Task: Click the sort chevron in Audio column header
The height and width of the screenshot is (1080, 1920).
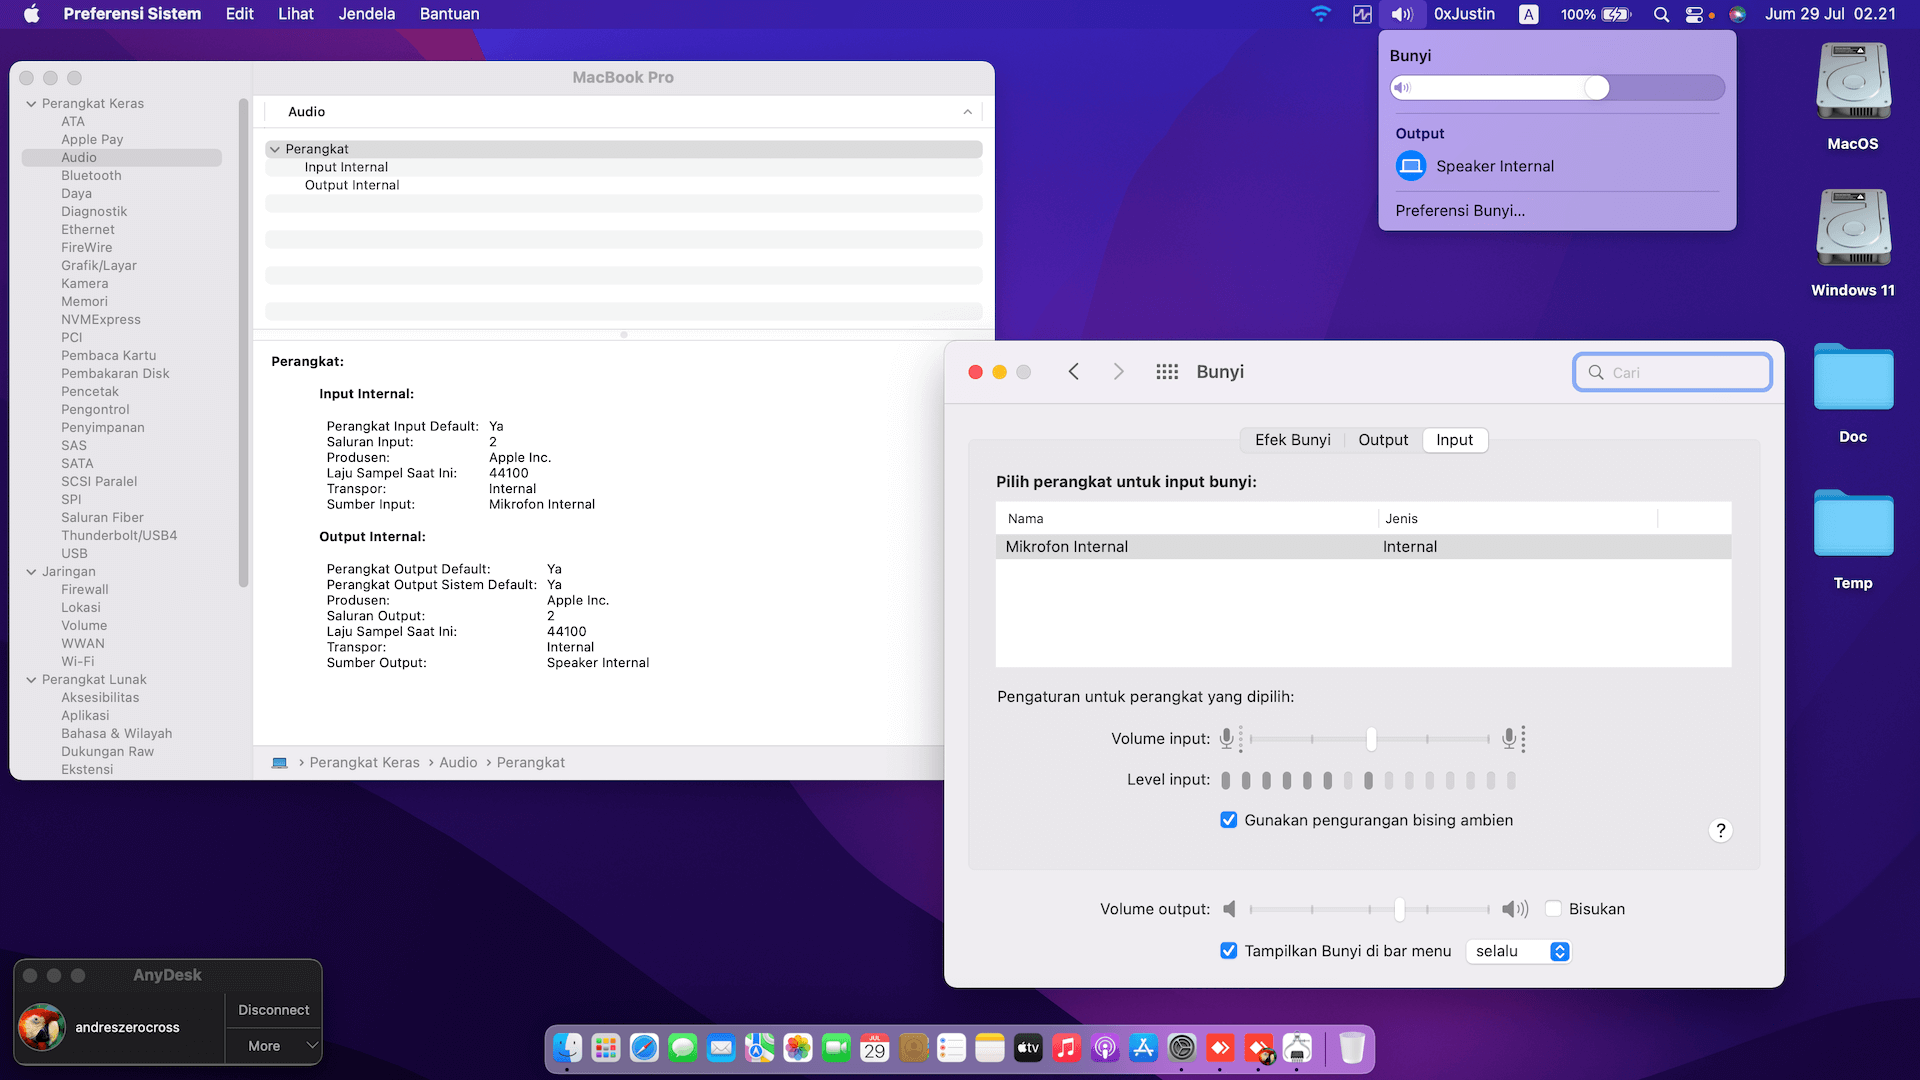Action: pos(968,112)
